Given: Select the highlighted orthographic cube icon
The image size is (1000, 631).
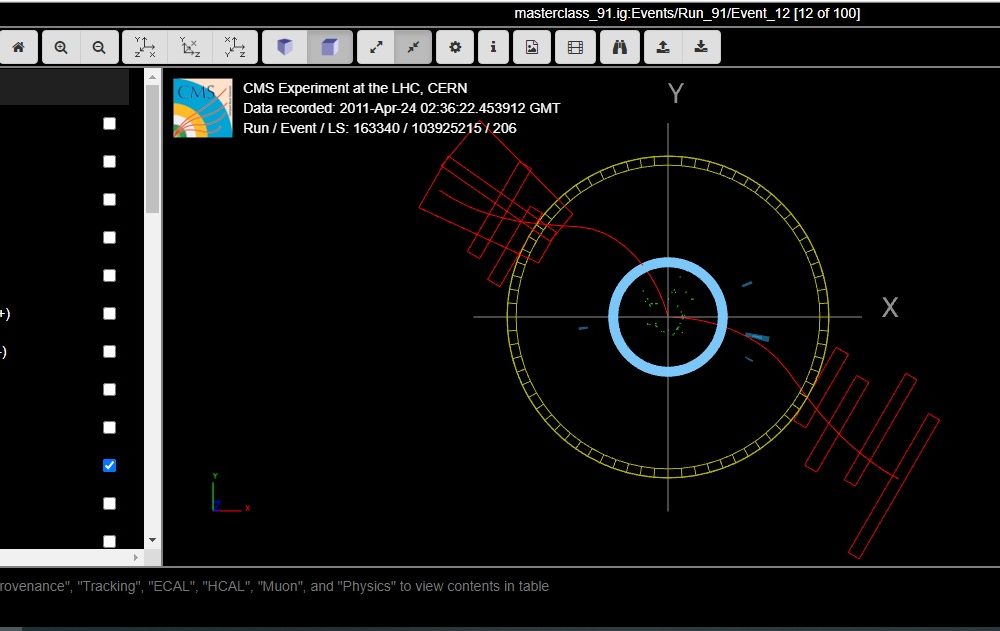Looking at the screenshot, I should coord(329,47).
